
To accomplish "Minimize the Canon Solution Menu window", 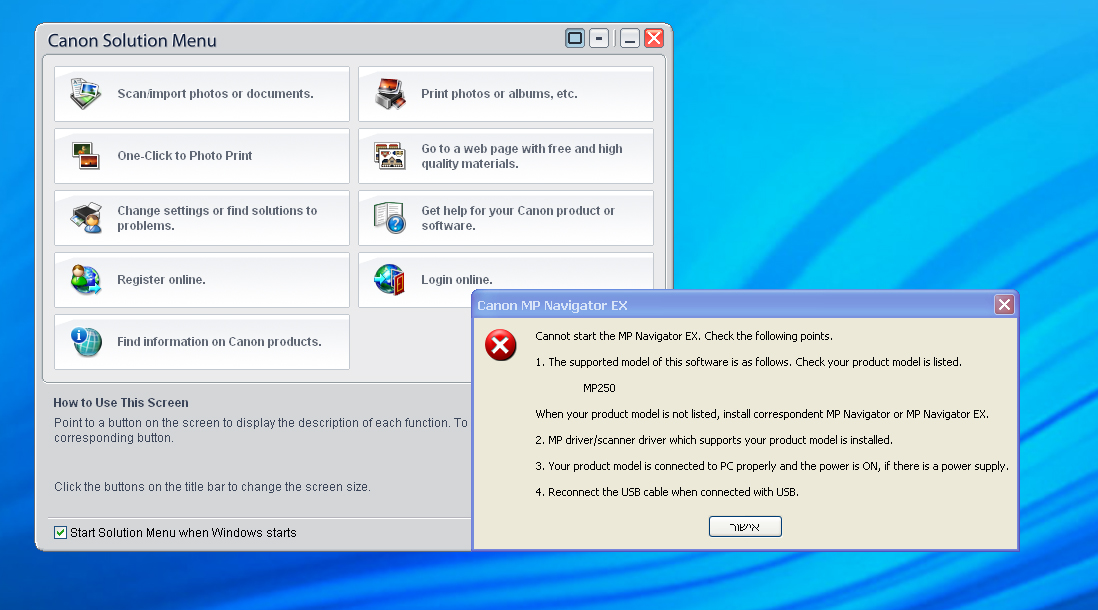I will 630,38.
